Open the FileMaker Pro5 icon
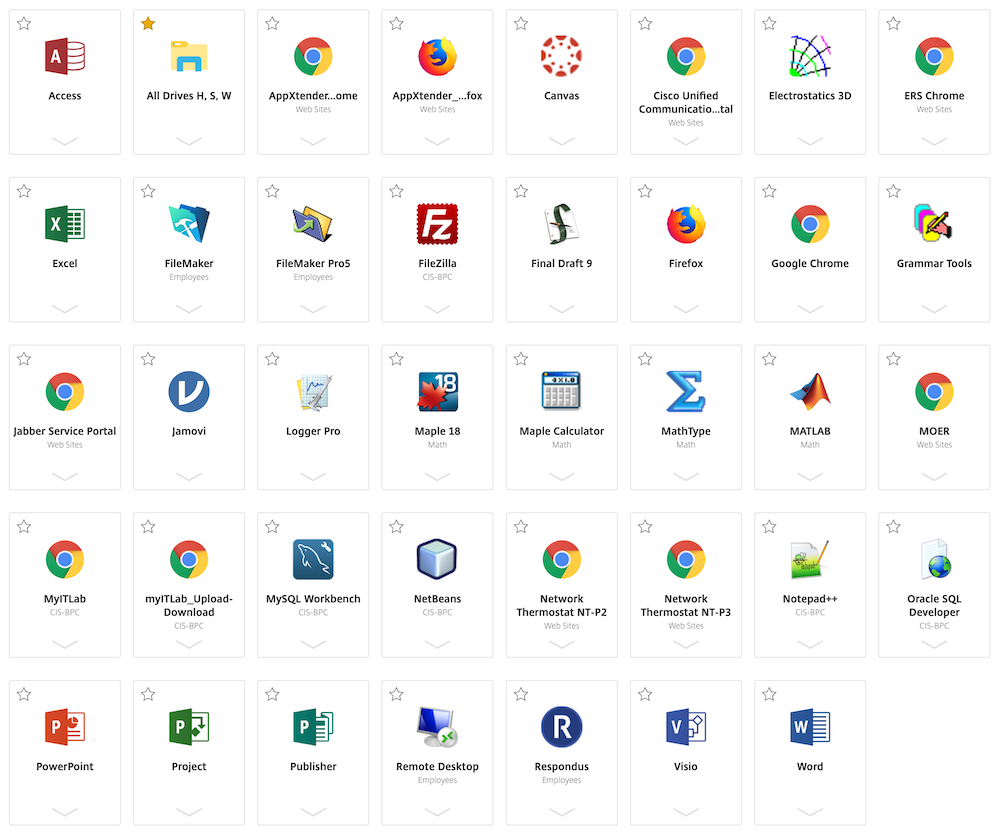 tap(312, 224)
